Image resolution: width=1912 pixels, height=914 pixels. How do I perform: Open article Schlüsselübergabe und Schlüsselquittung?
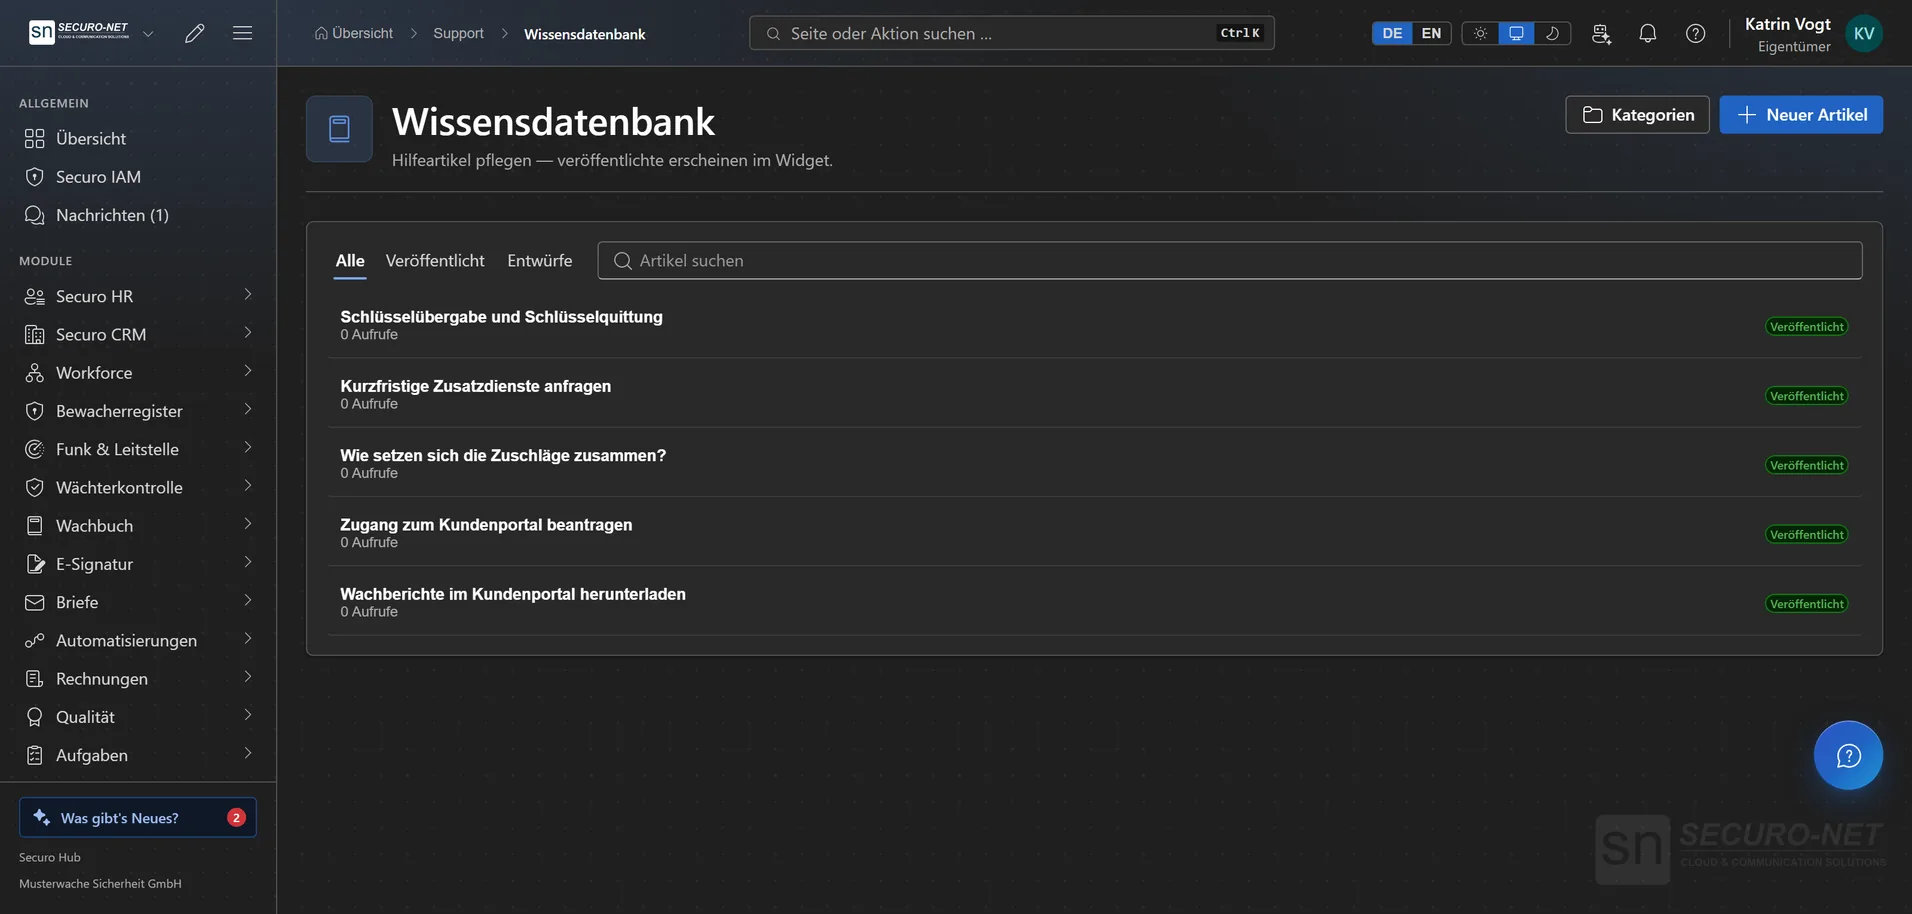(x=501, y=317)
